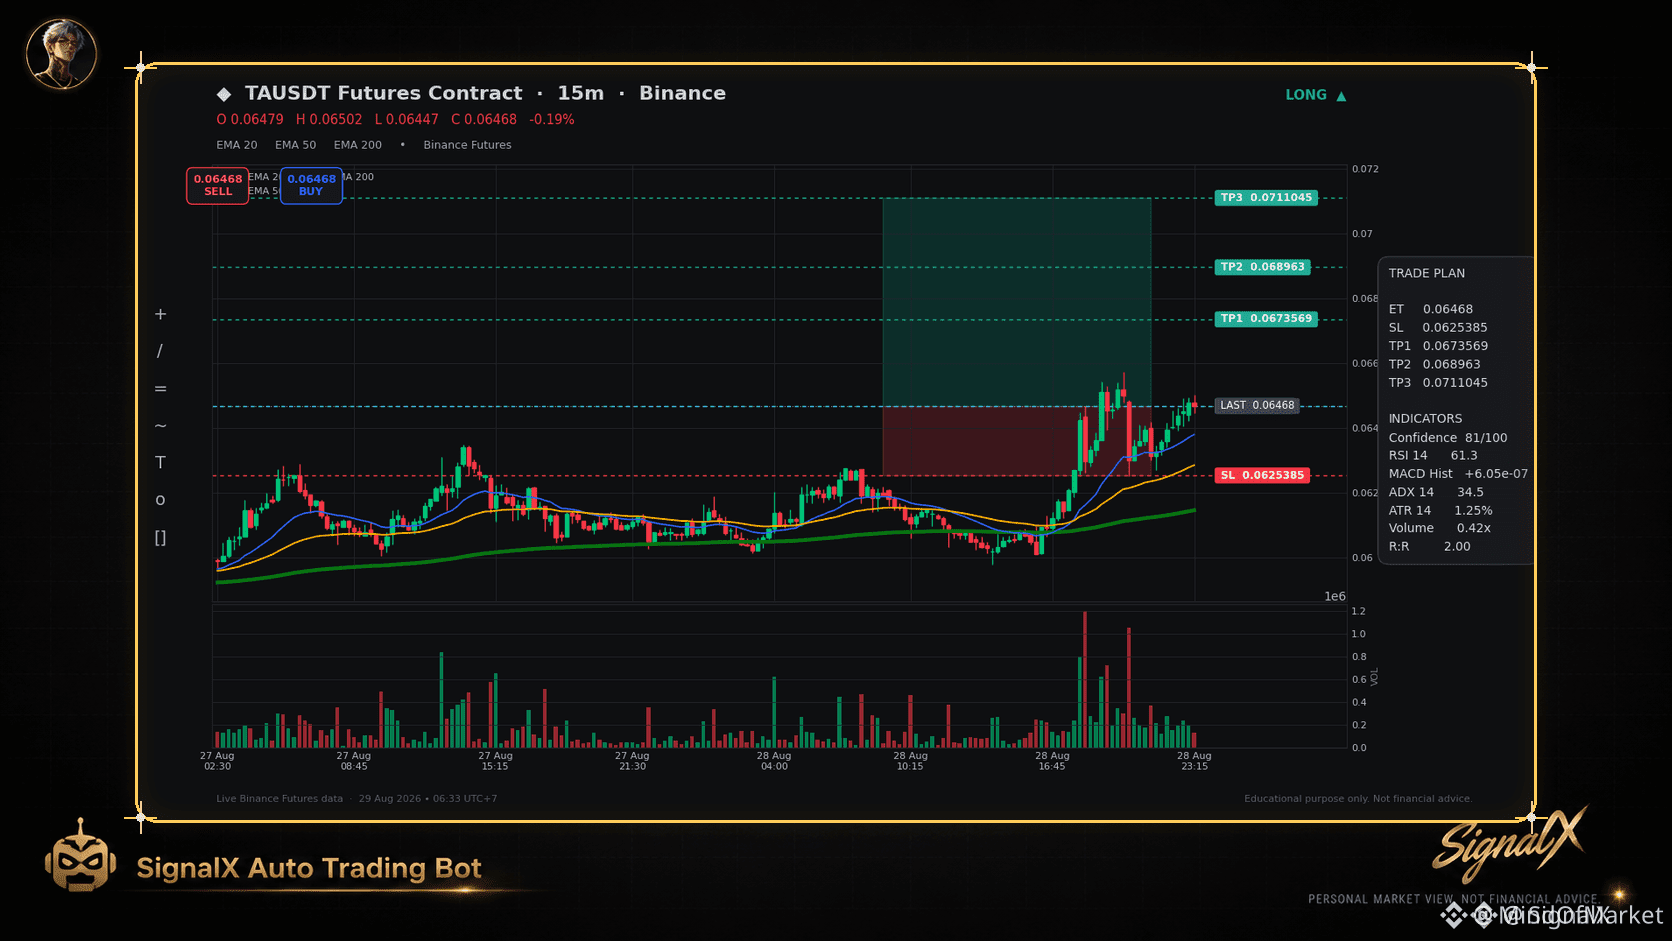The height and width of the screenshot is (941, 1672).
Task: Click the "R:R 2.00" indicator row
Action: 1430,547
